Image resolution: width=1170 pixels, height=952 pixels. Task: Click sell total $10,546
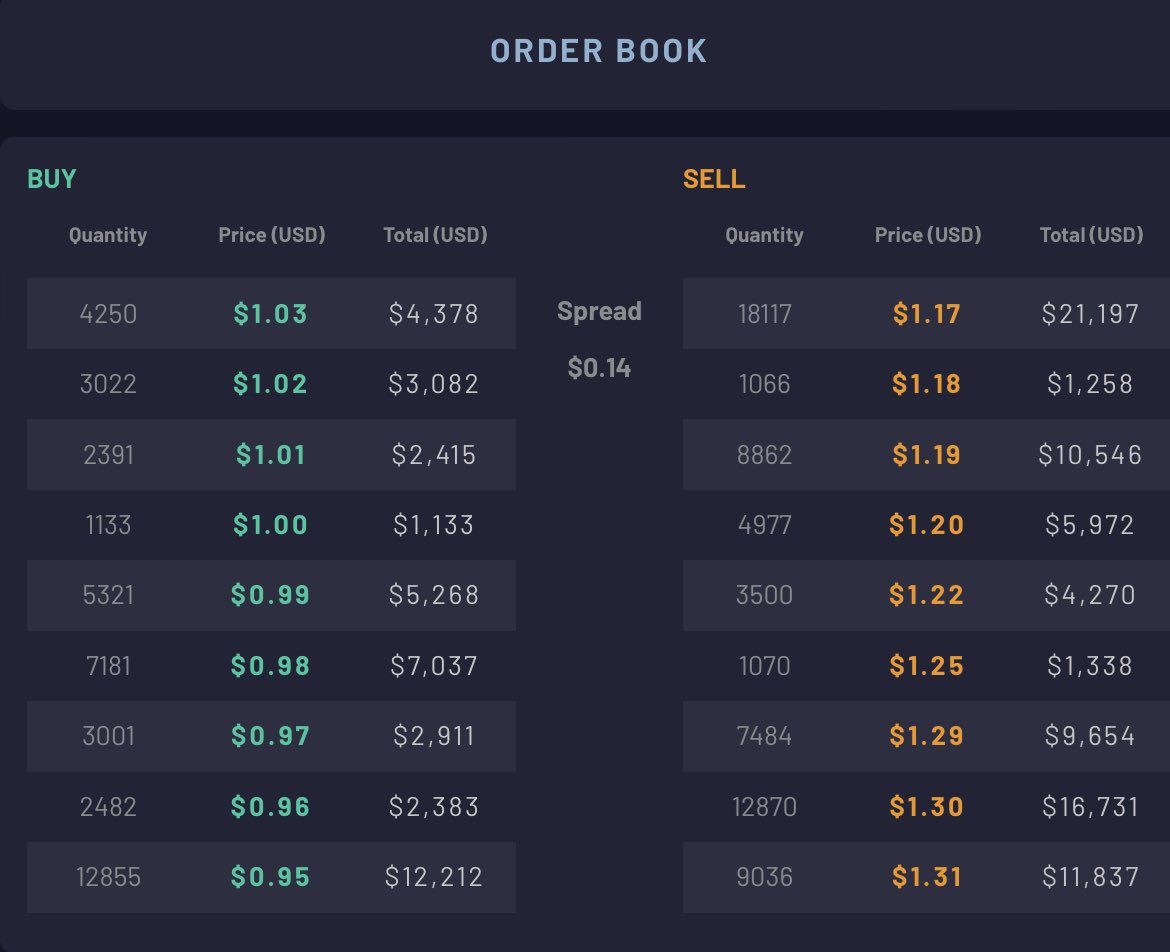pos(1090,454)
